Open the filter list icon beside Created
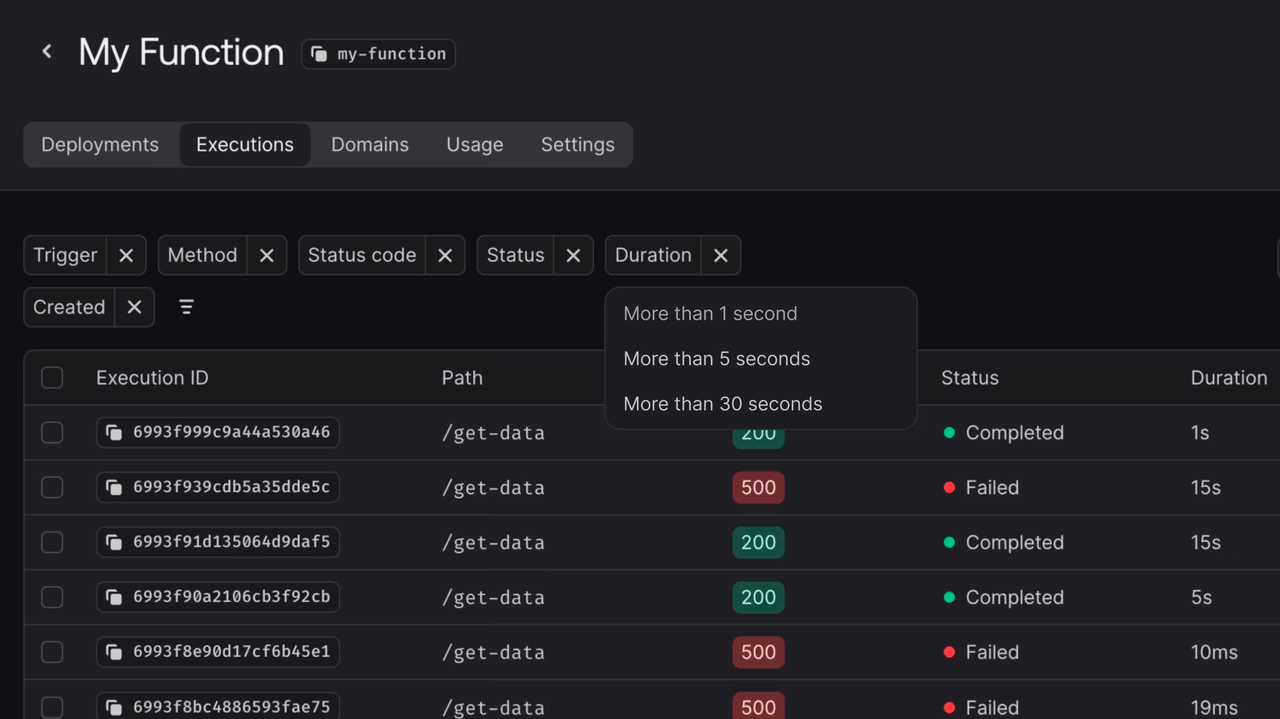This screenshot has height=719, width=1280. [x=186, y=307]
